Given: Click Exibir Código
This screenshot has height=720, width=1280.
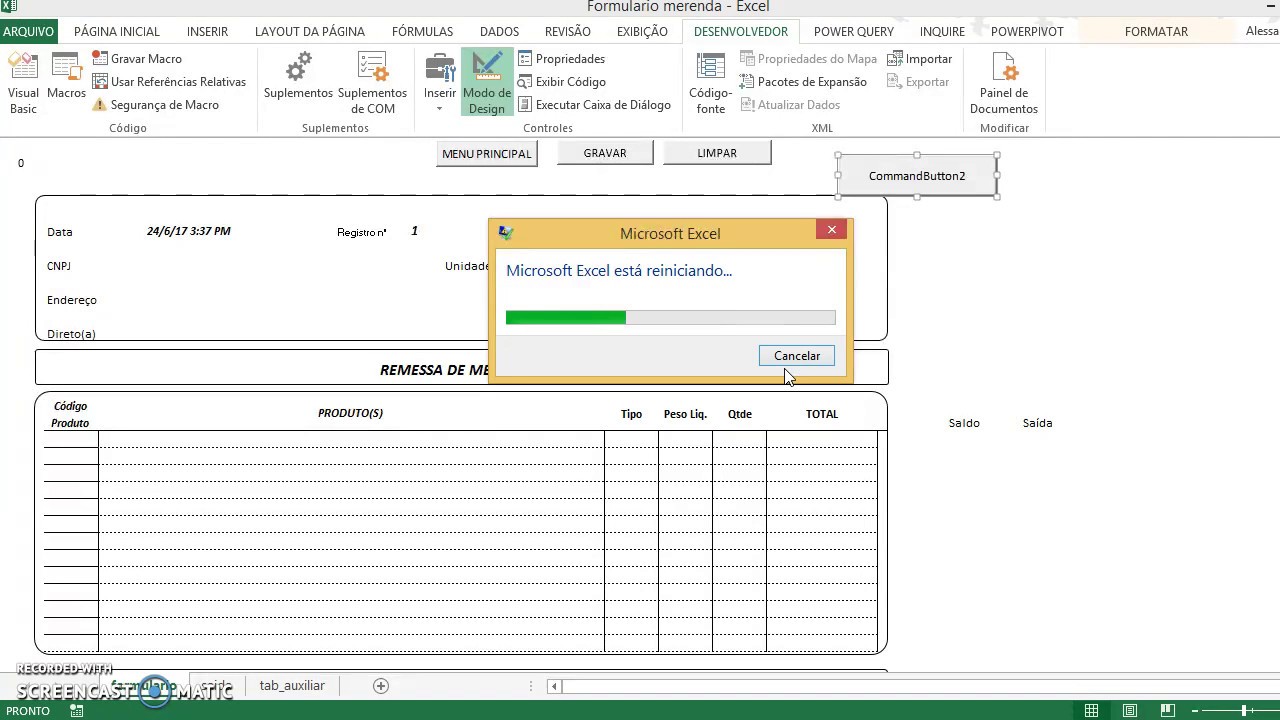Looking at the screenshot, I should (x=562, y=82).
